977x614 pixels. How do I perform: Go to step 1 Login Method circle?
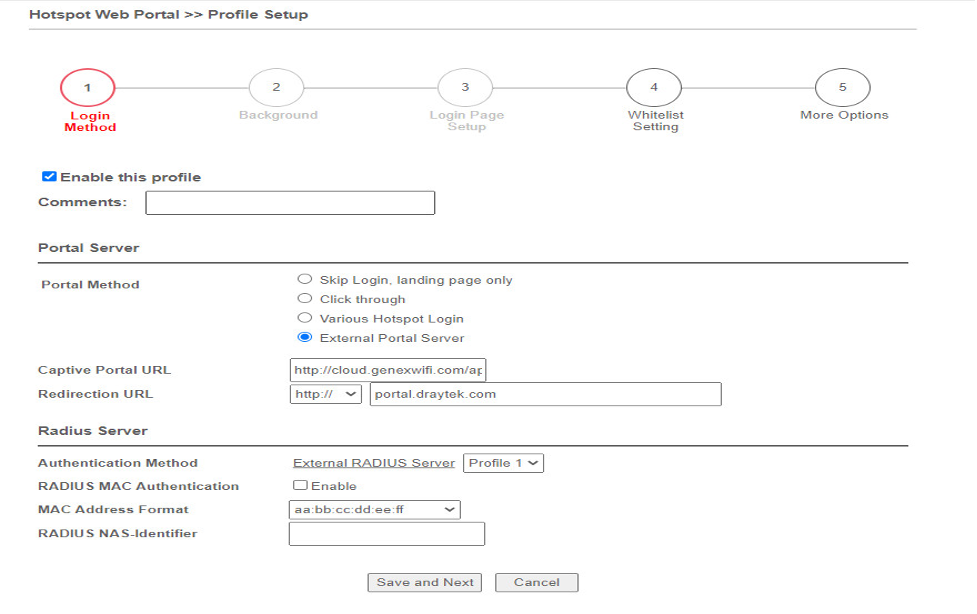[88, 87]
